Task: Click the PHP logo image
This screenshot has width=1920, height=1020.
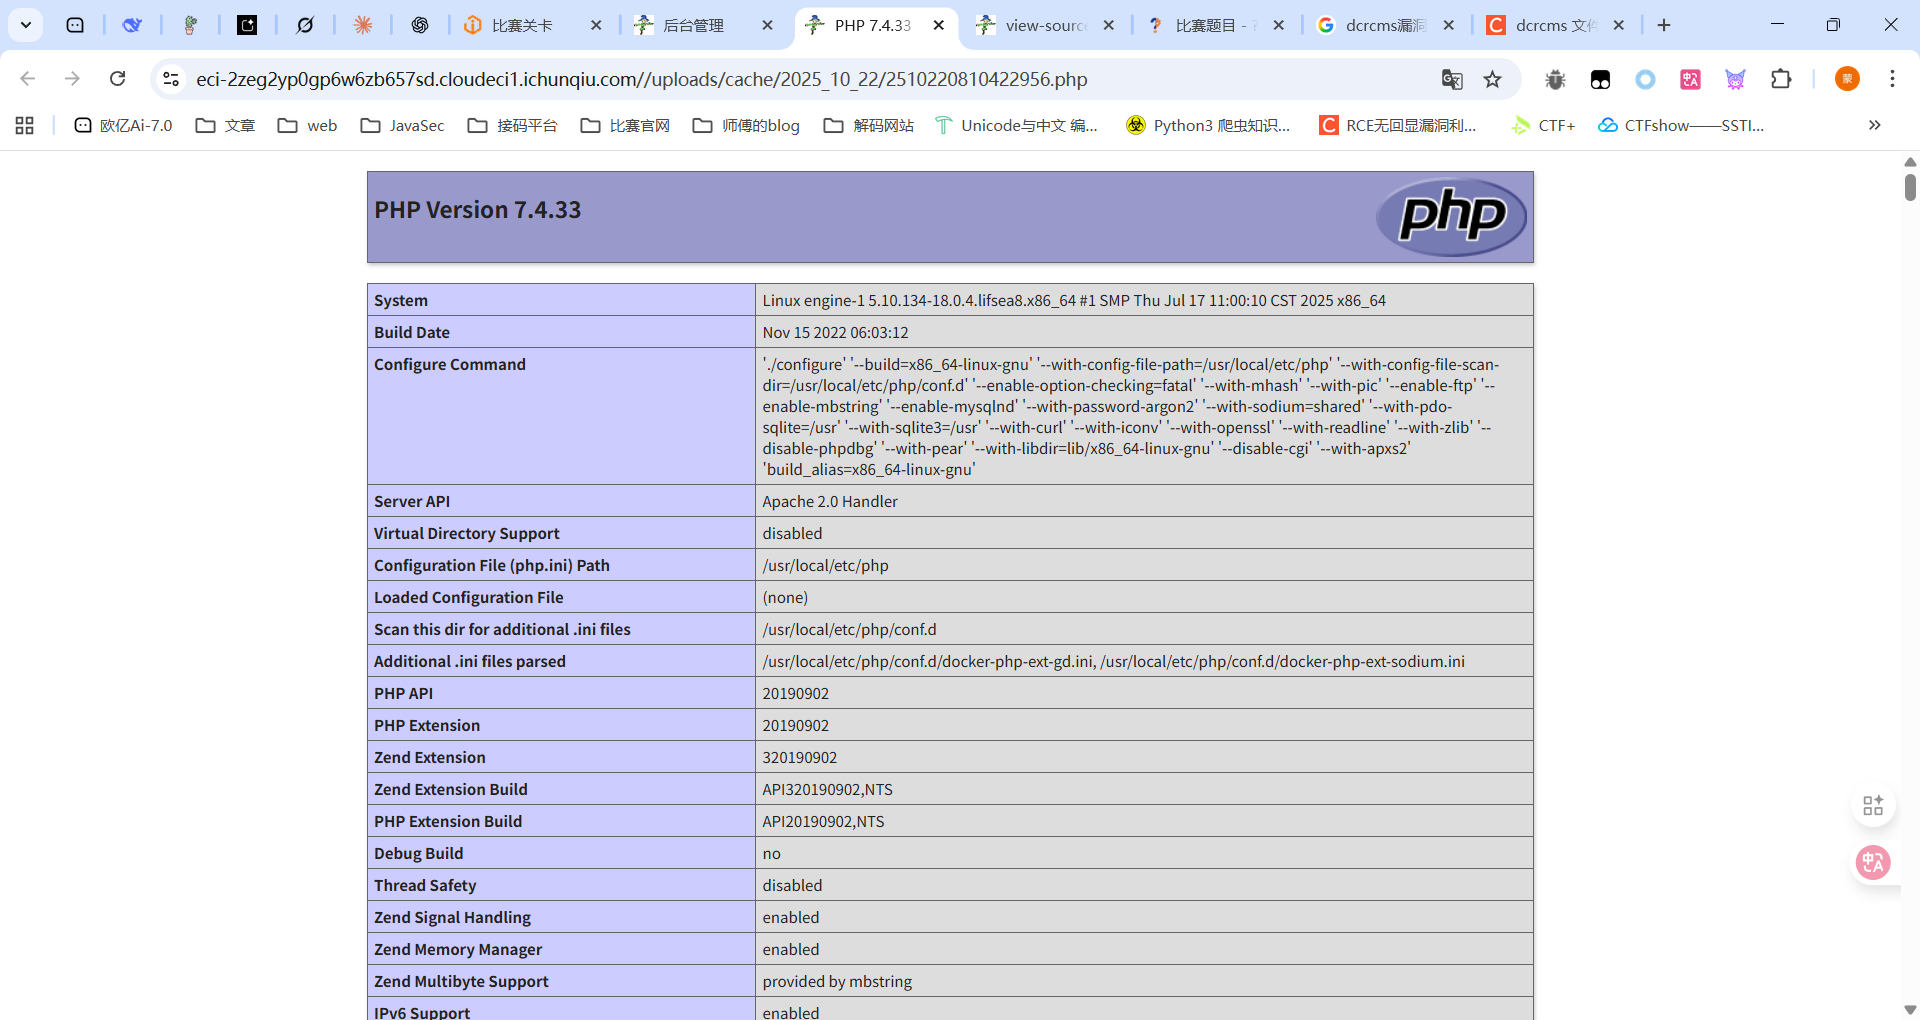Action: coord(1451,216)
